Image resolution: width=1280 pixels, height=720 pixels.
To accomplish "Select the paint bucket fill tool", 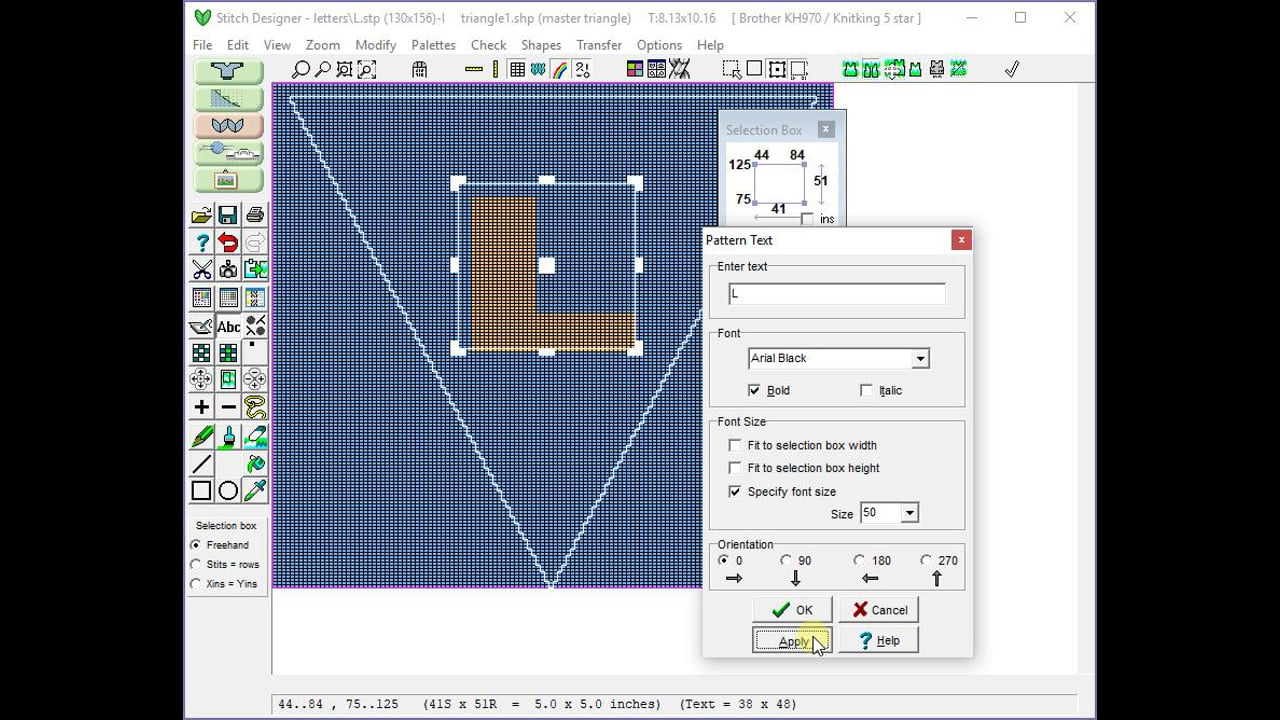I will pos(255,464).
